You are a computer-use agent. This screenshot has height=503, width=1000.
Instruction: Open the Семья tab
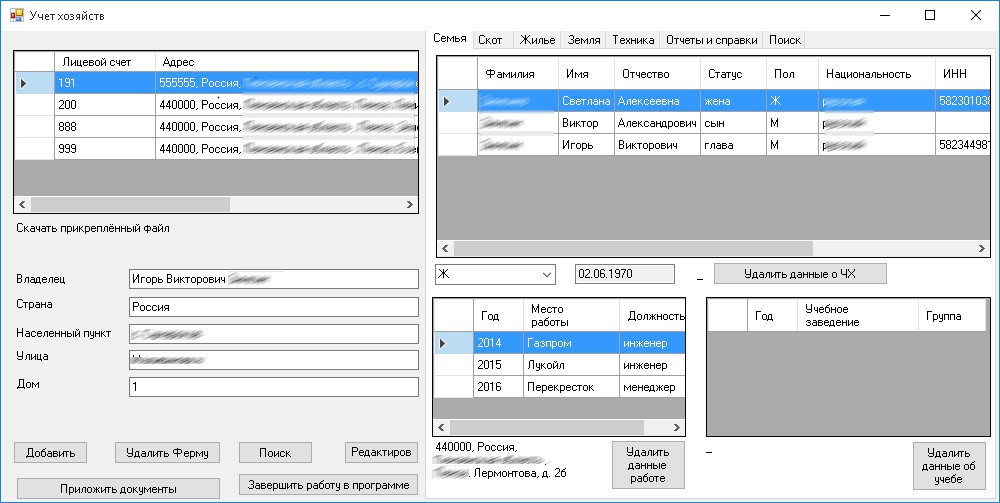click(x=450, y=39)
